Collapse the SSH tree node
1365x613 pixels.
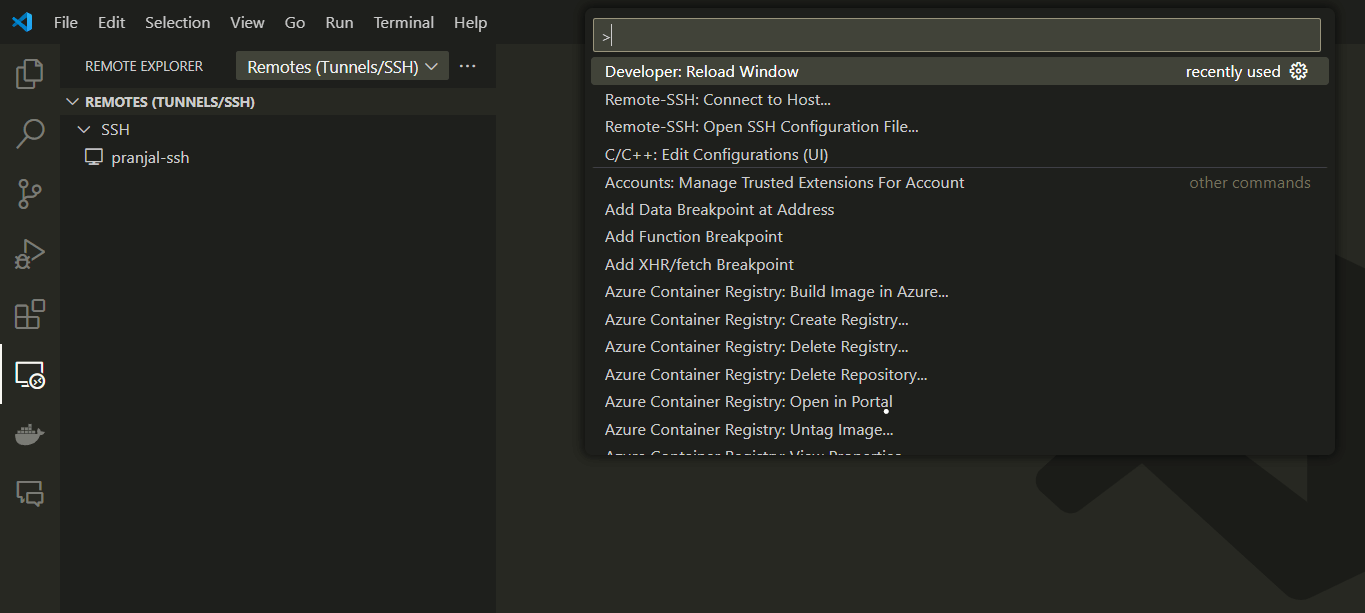click(84, 130)
